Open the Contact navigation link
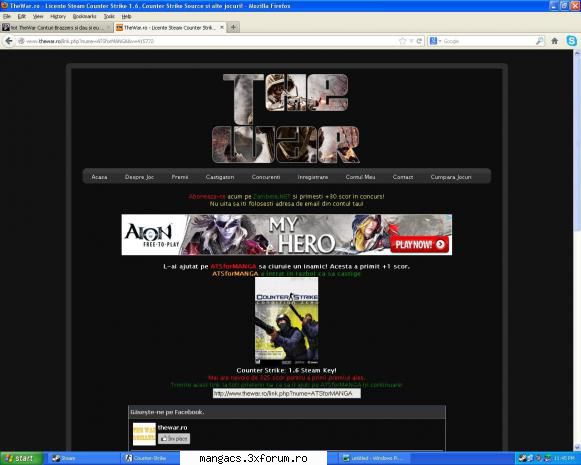 click(403, 177)
